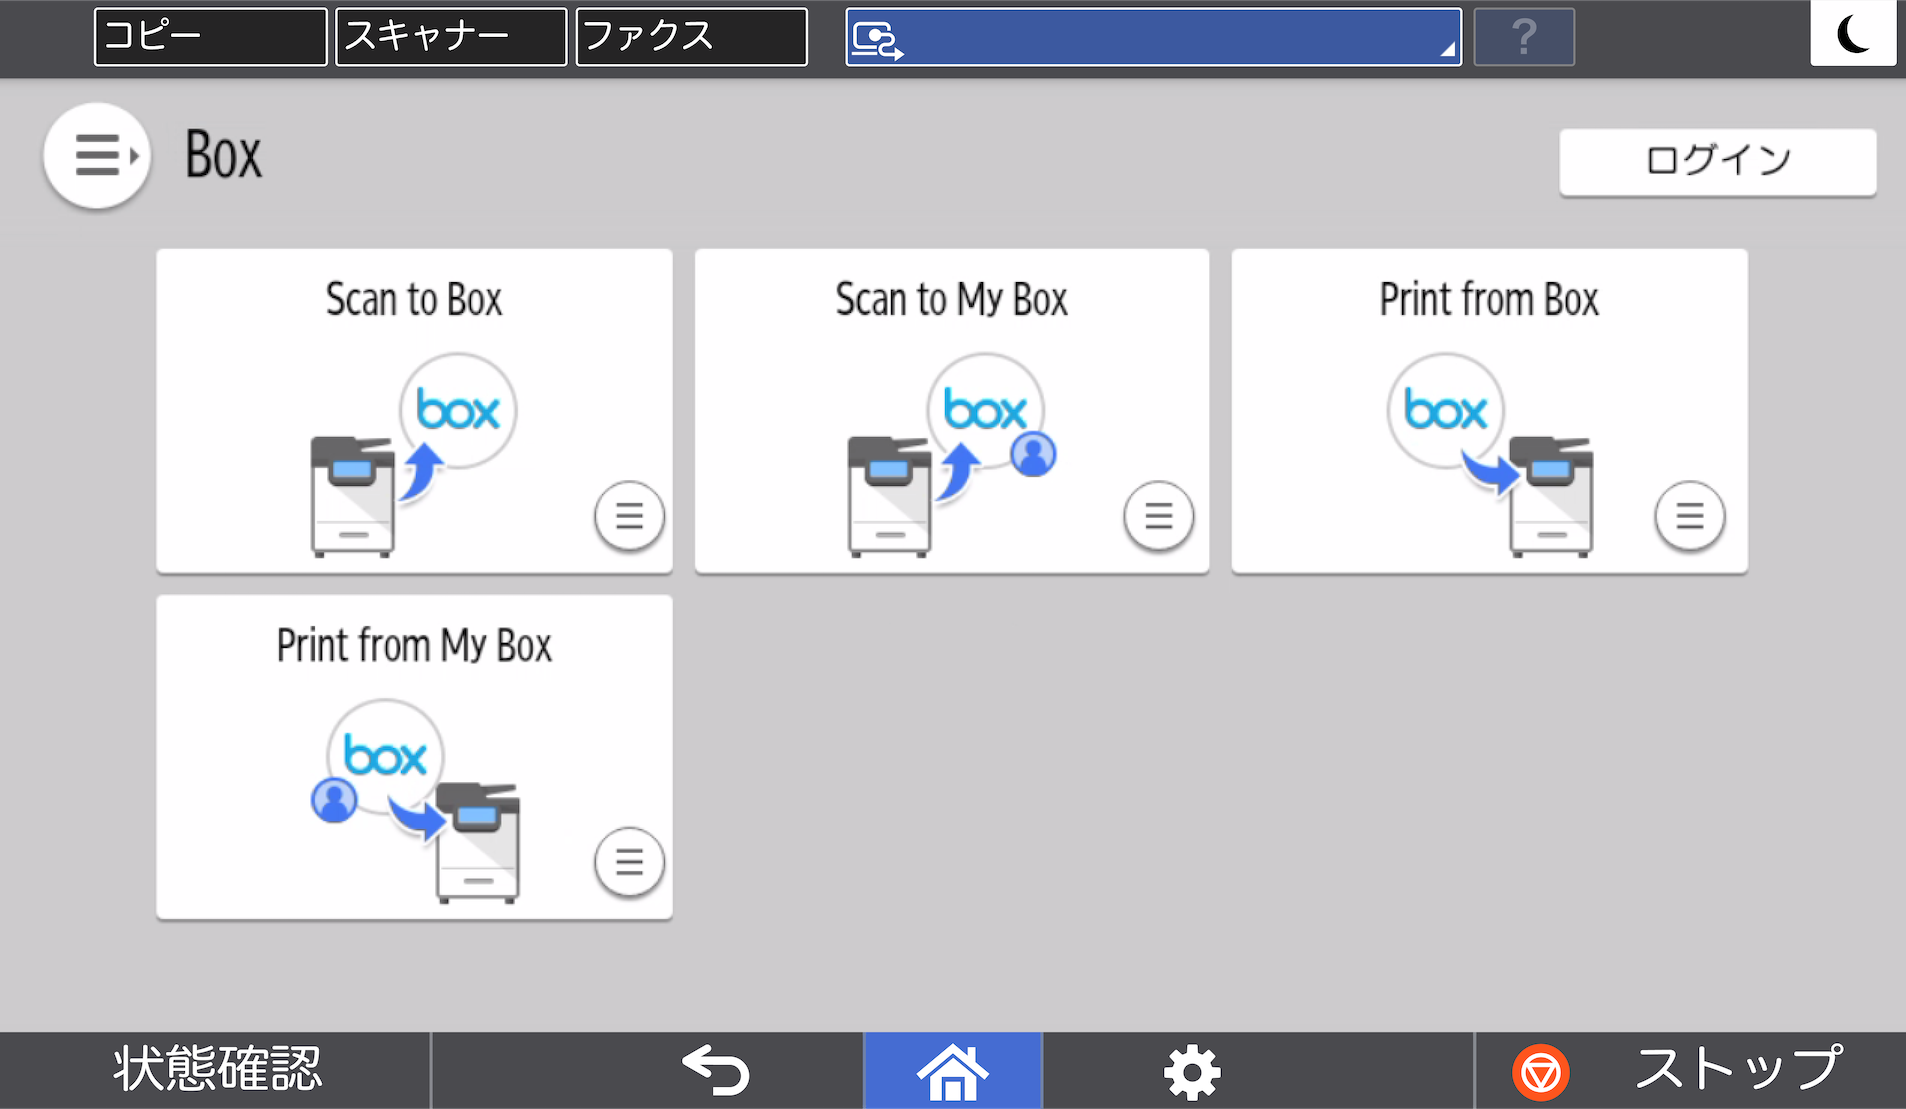Switch to the ファクス tab
1906x1109 pixels.
tap(691, 36)
